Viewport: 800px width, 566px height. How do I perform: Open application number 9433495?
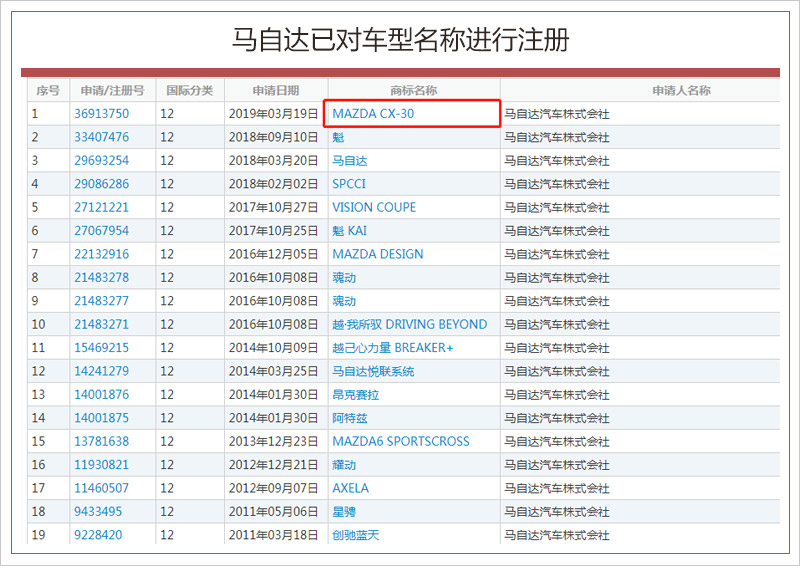click(x=98, y=511)
